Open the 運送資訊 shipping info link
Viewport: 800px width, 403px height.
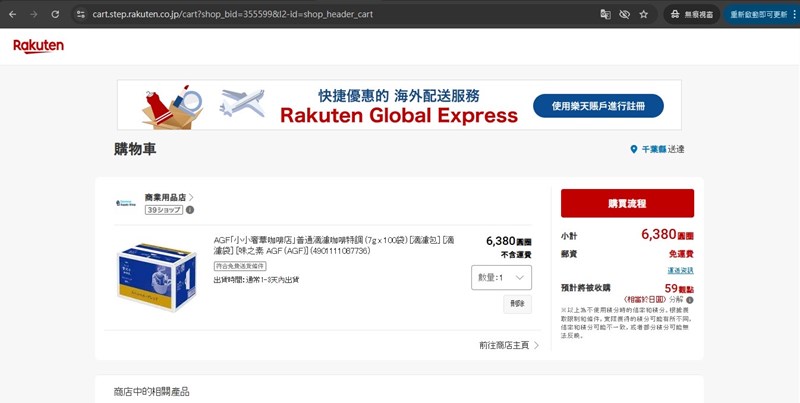pos(680,270)
